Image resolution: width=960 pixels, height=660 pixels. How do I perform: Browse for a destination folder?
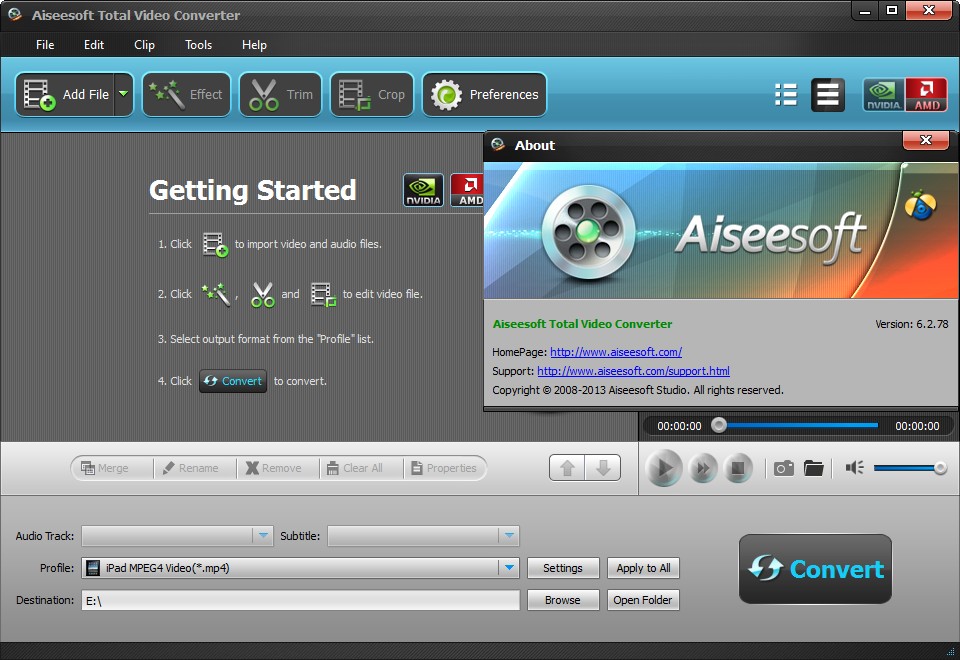click(563, 600)
